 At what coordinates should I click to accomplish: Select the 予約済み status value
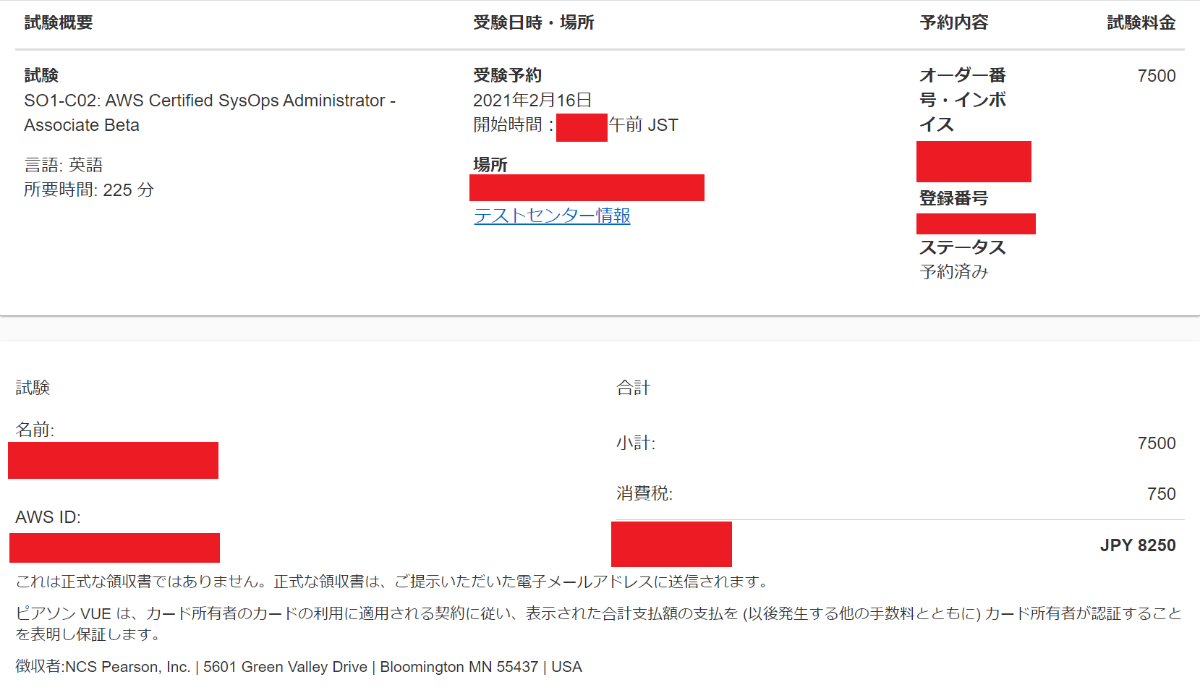pyautogui.click(x=954, y=272)
